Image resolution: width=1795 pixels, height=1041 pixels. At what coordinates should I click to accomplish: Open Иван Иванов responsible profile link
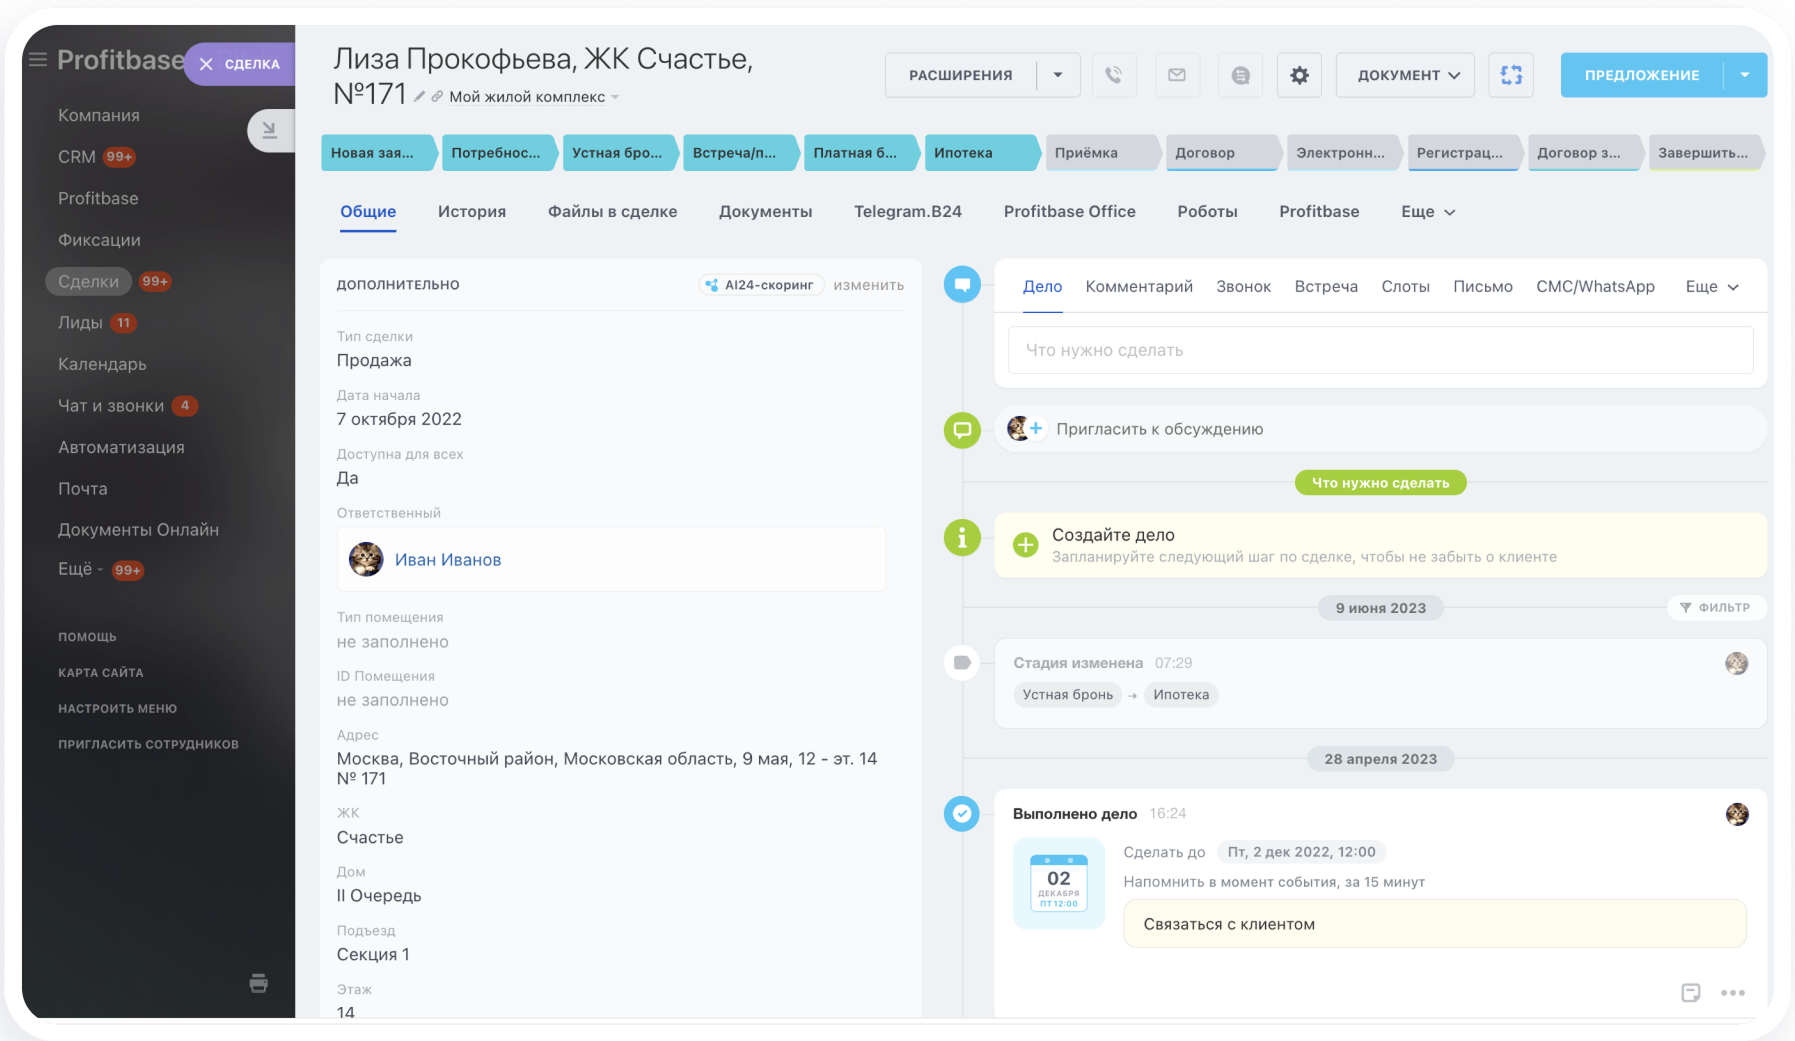point(447,560)
